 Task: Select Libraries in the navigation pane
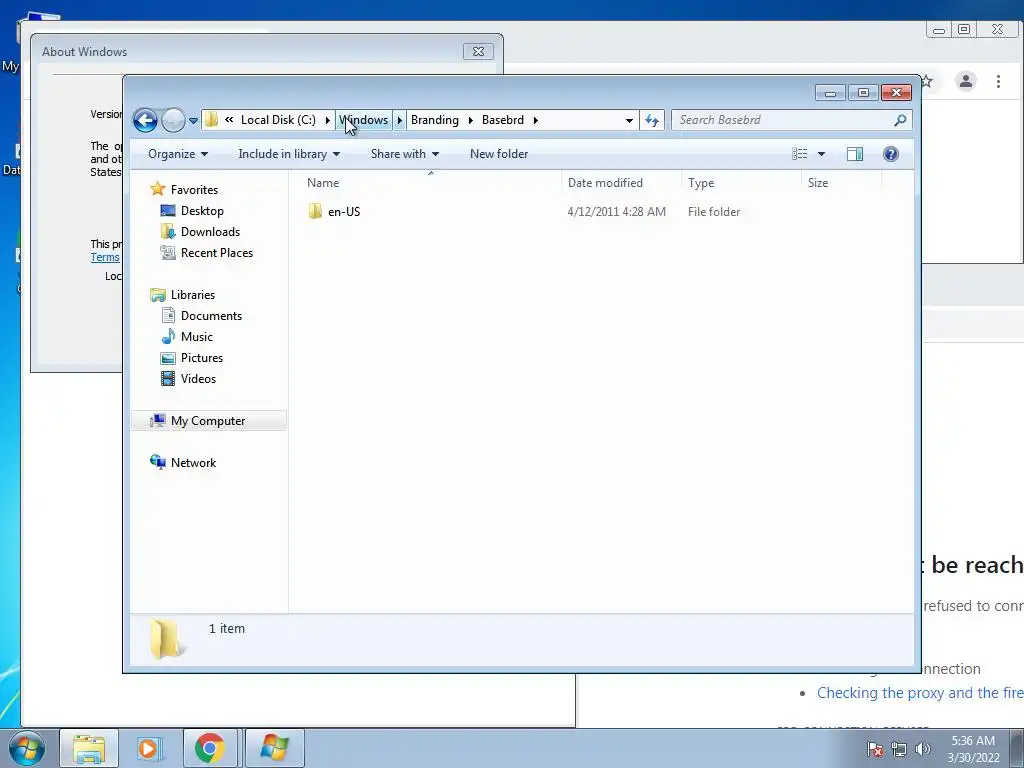tap(193, 295)
